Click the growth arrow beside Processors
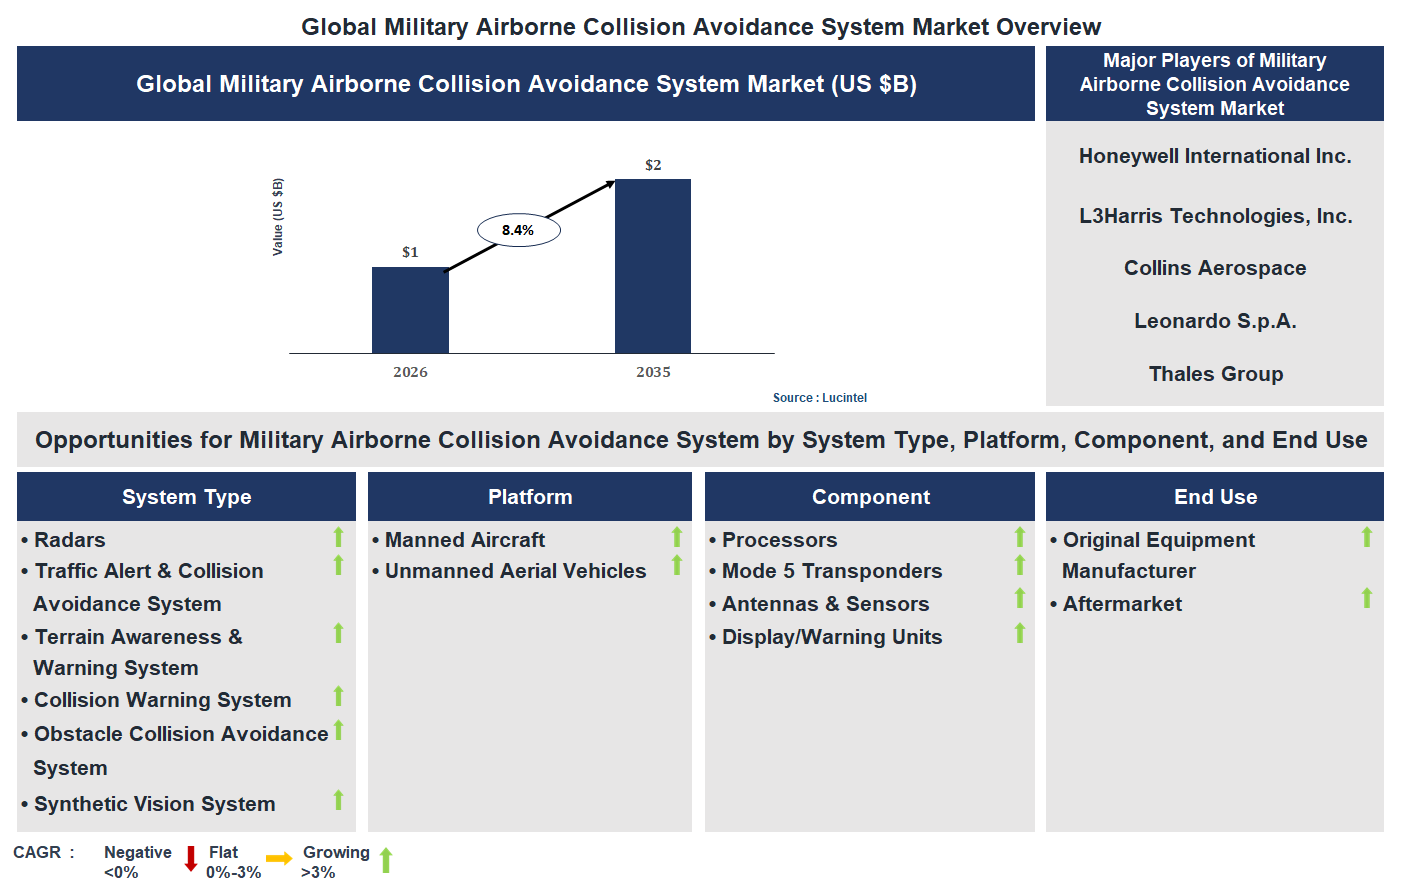Screen dimensions: 1401x887 [1019, 539]
